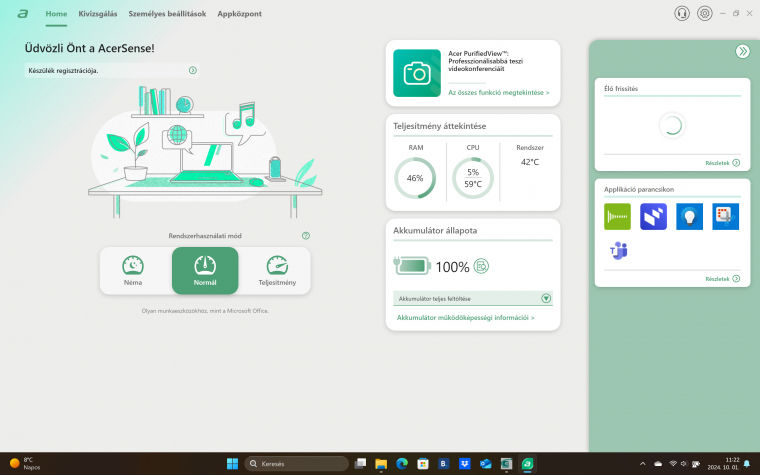Click the AcerSense taskbar icon

[x=527, y=464]
